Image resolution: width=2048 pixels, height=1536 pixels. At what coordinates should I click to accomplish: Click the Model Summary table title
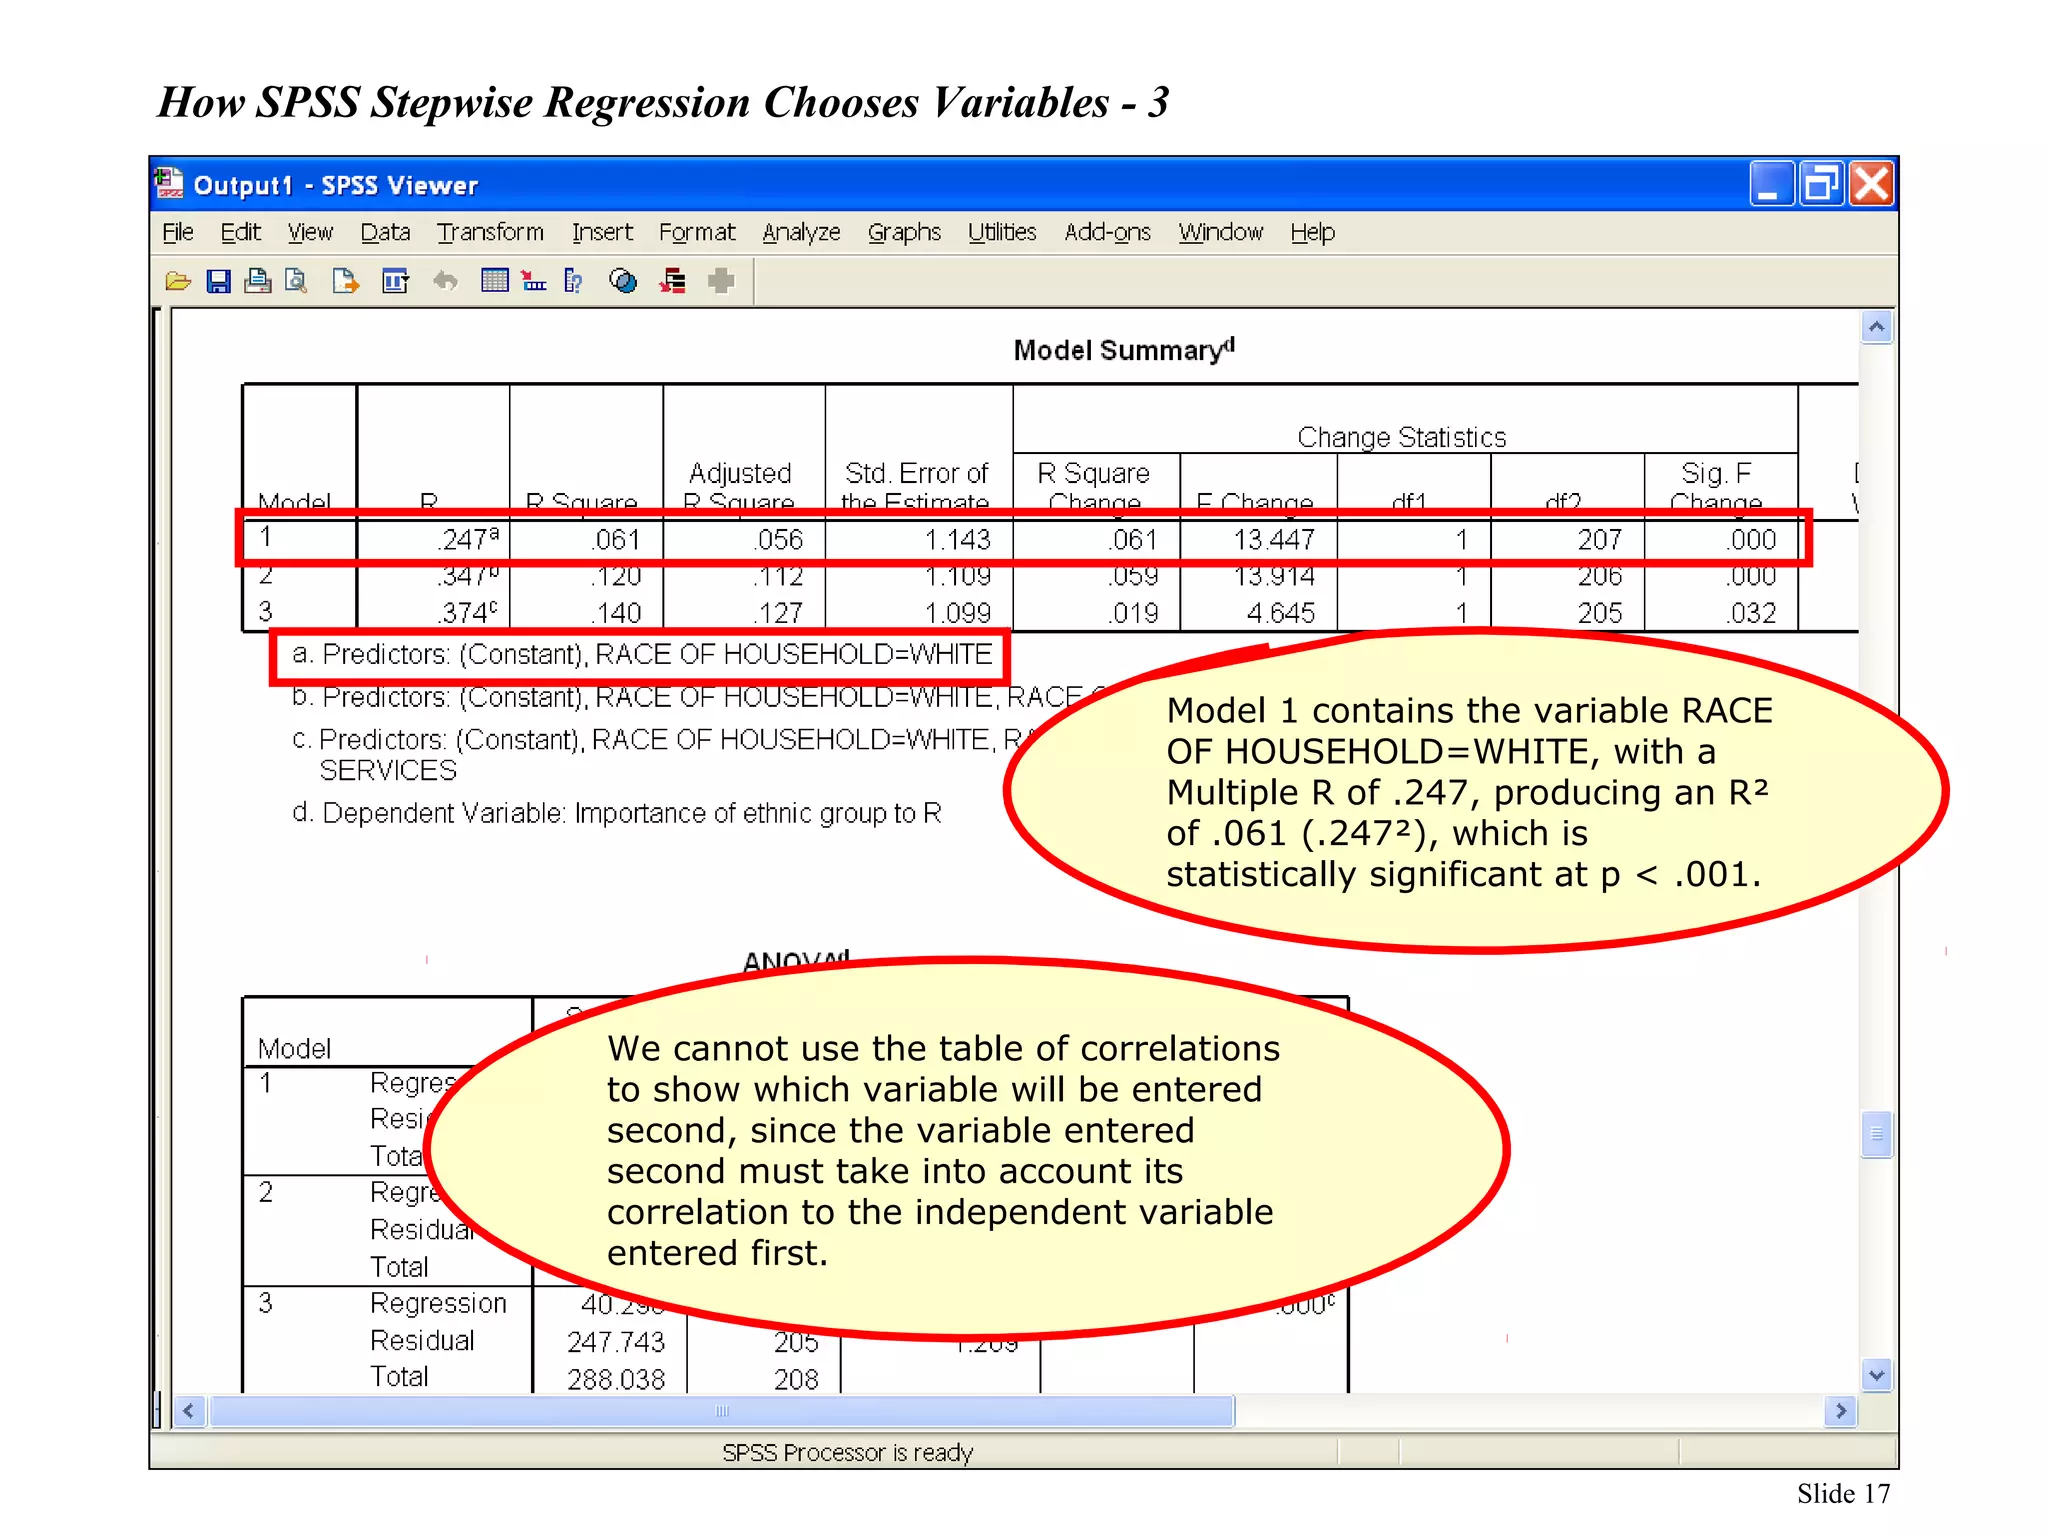pos(1124,350)
